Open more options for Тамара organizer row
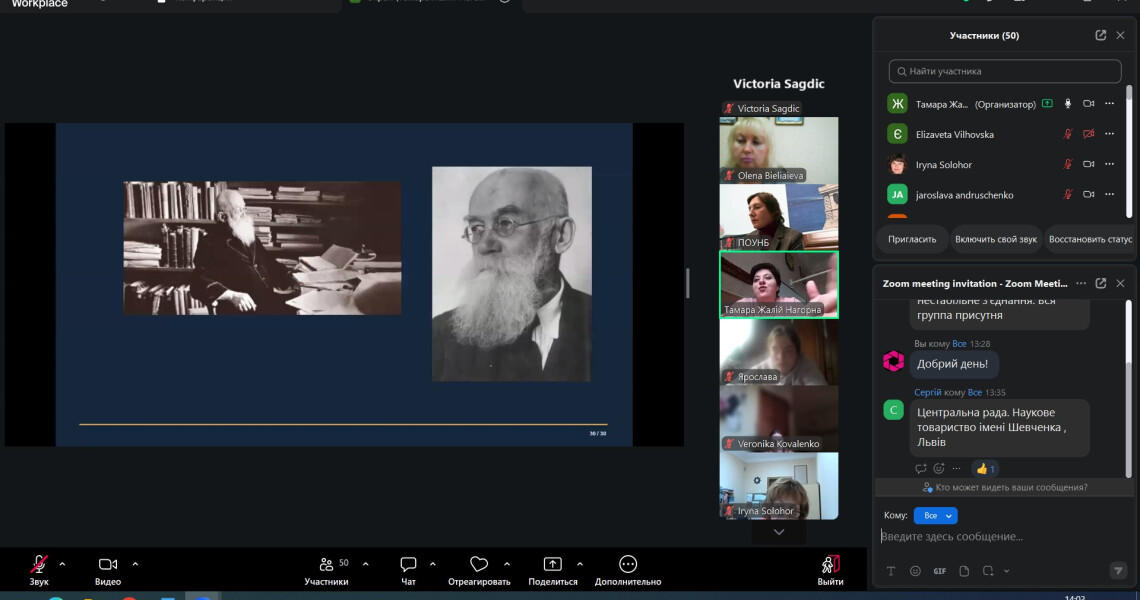 pos(1109,104)
